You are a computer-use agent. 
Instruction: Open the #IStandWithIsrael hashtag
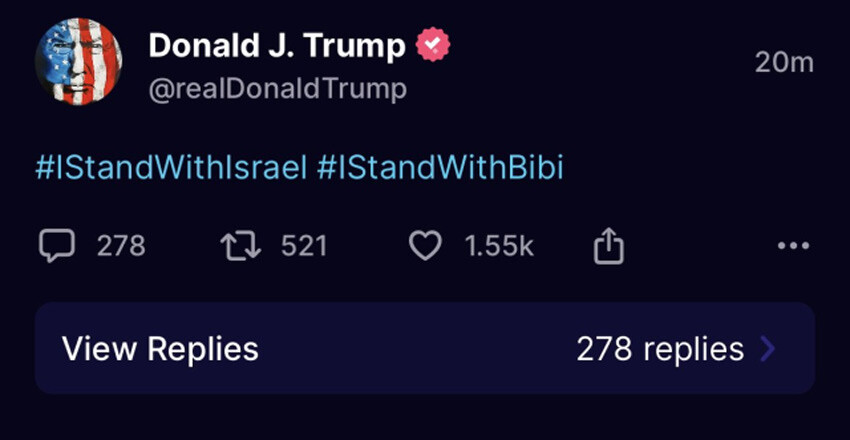[x=171, y=168]
